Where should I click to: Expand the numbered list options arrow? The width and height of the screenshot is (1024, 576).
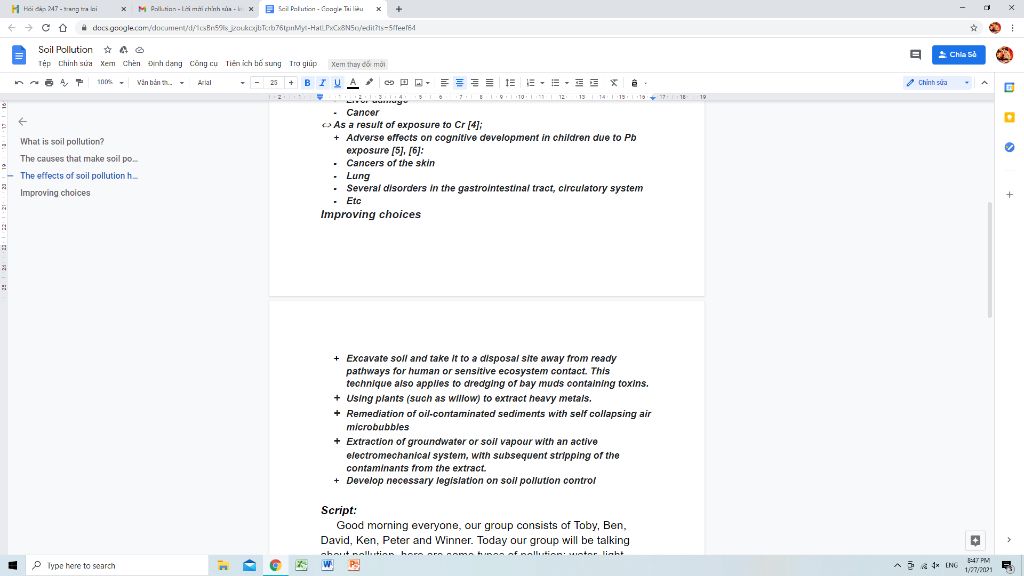[x=542, y=83]
